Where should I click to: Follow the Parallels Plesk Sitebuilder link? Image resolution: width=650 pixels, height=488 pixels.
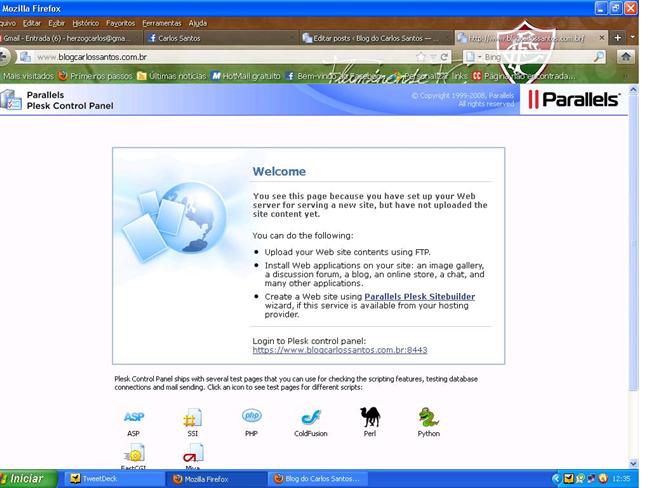pos(420,296)
